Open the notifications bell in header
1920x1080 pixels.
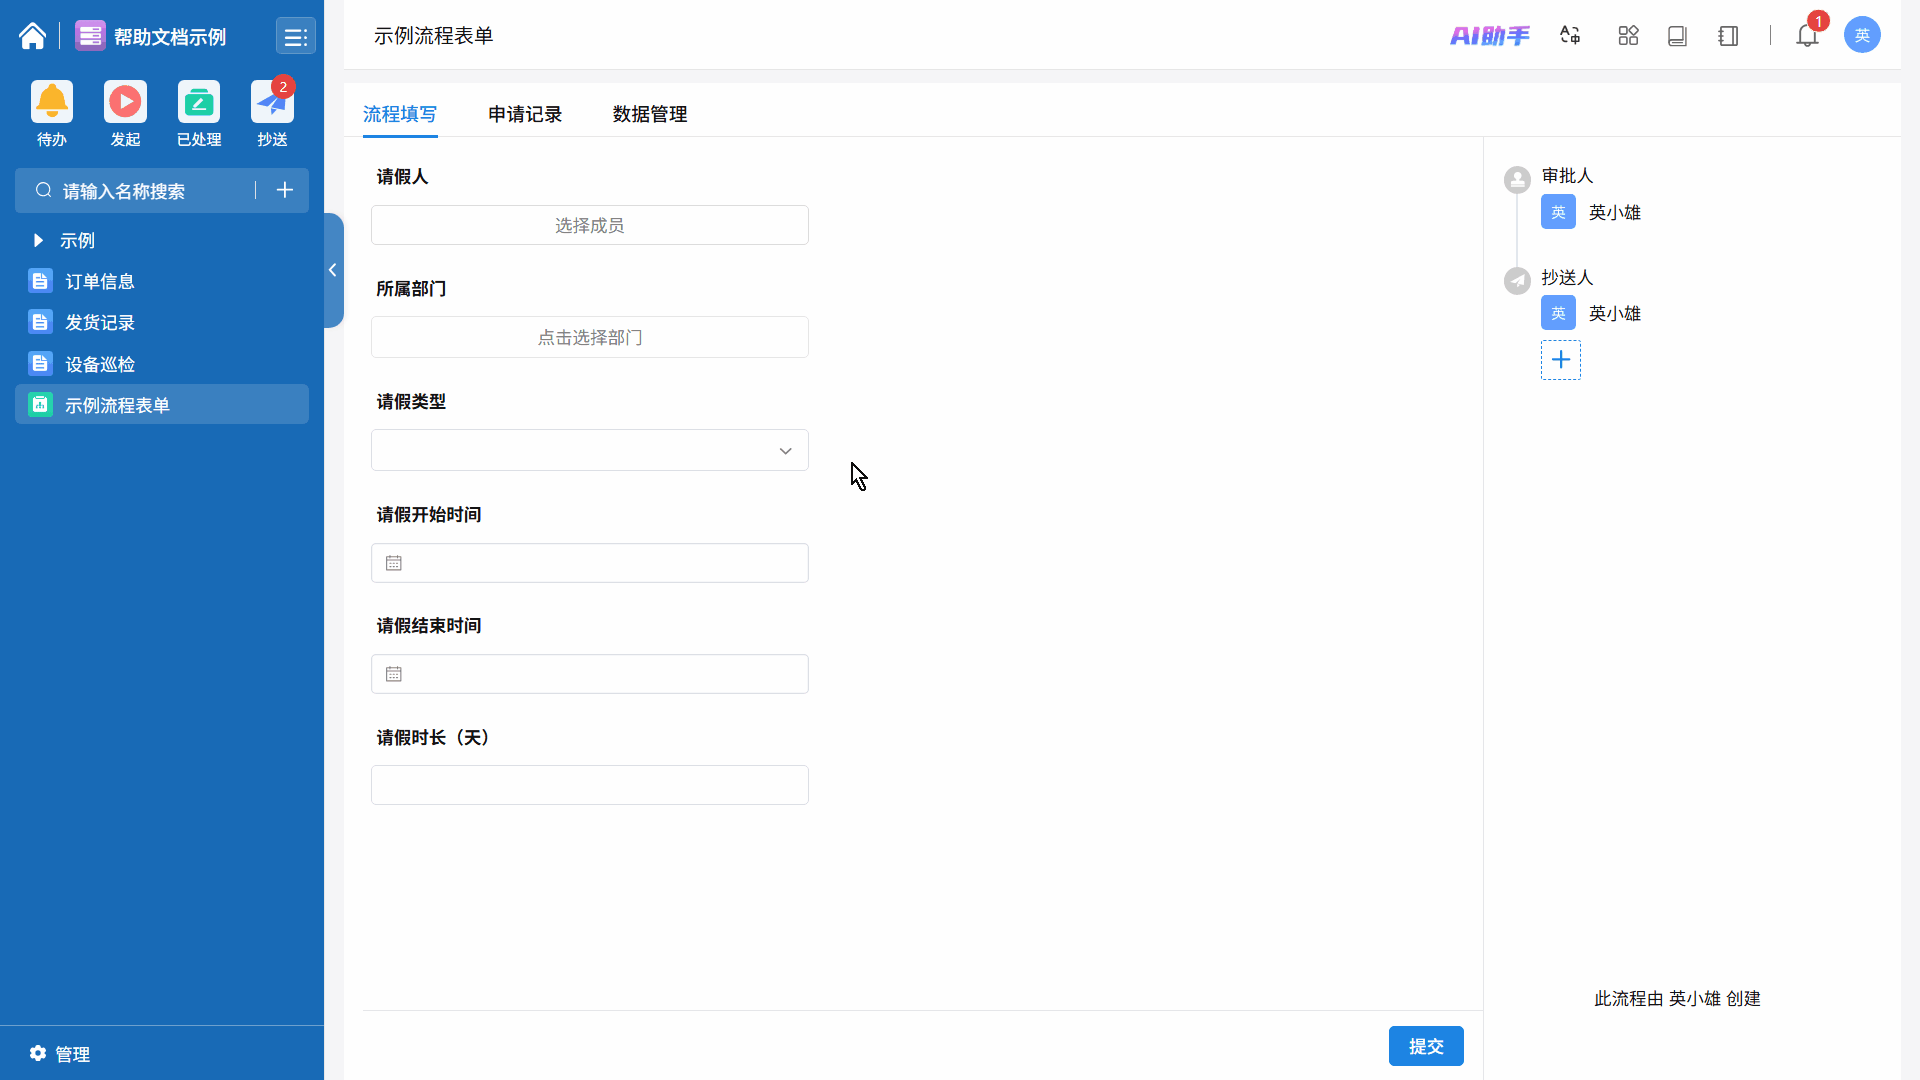click(1806, 36)
